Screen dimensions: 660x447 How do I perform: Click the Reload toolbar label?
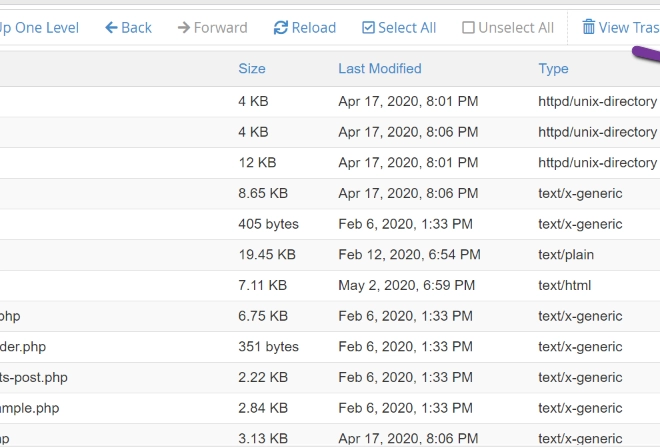(314, 28)
